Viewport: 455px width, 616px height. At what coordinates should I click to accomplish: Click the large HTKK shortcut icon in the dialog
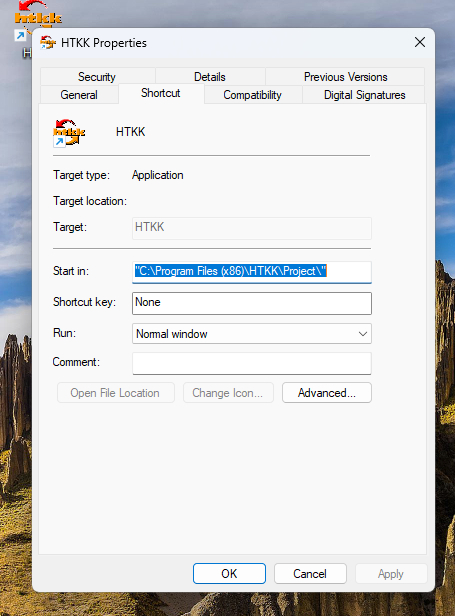69,132
